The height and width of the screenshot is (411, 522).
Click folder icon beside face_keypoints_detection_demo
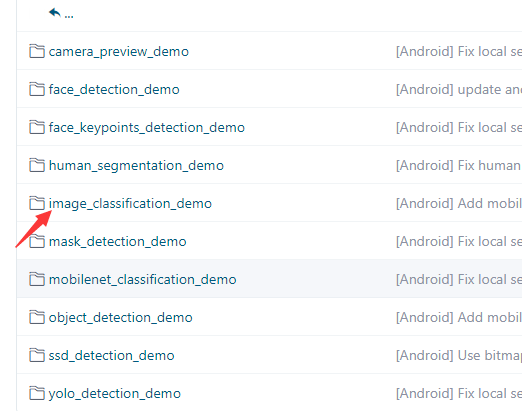click(37, 127)
